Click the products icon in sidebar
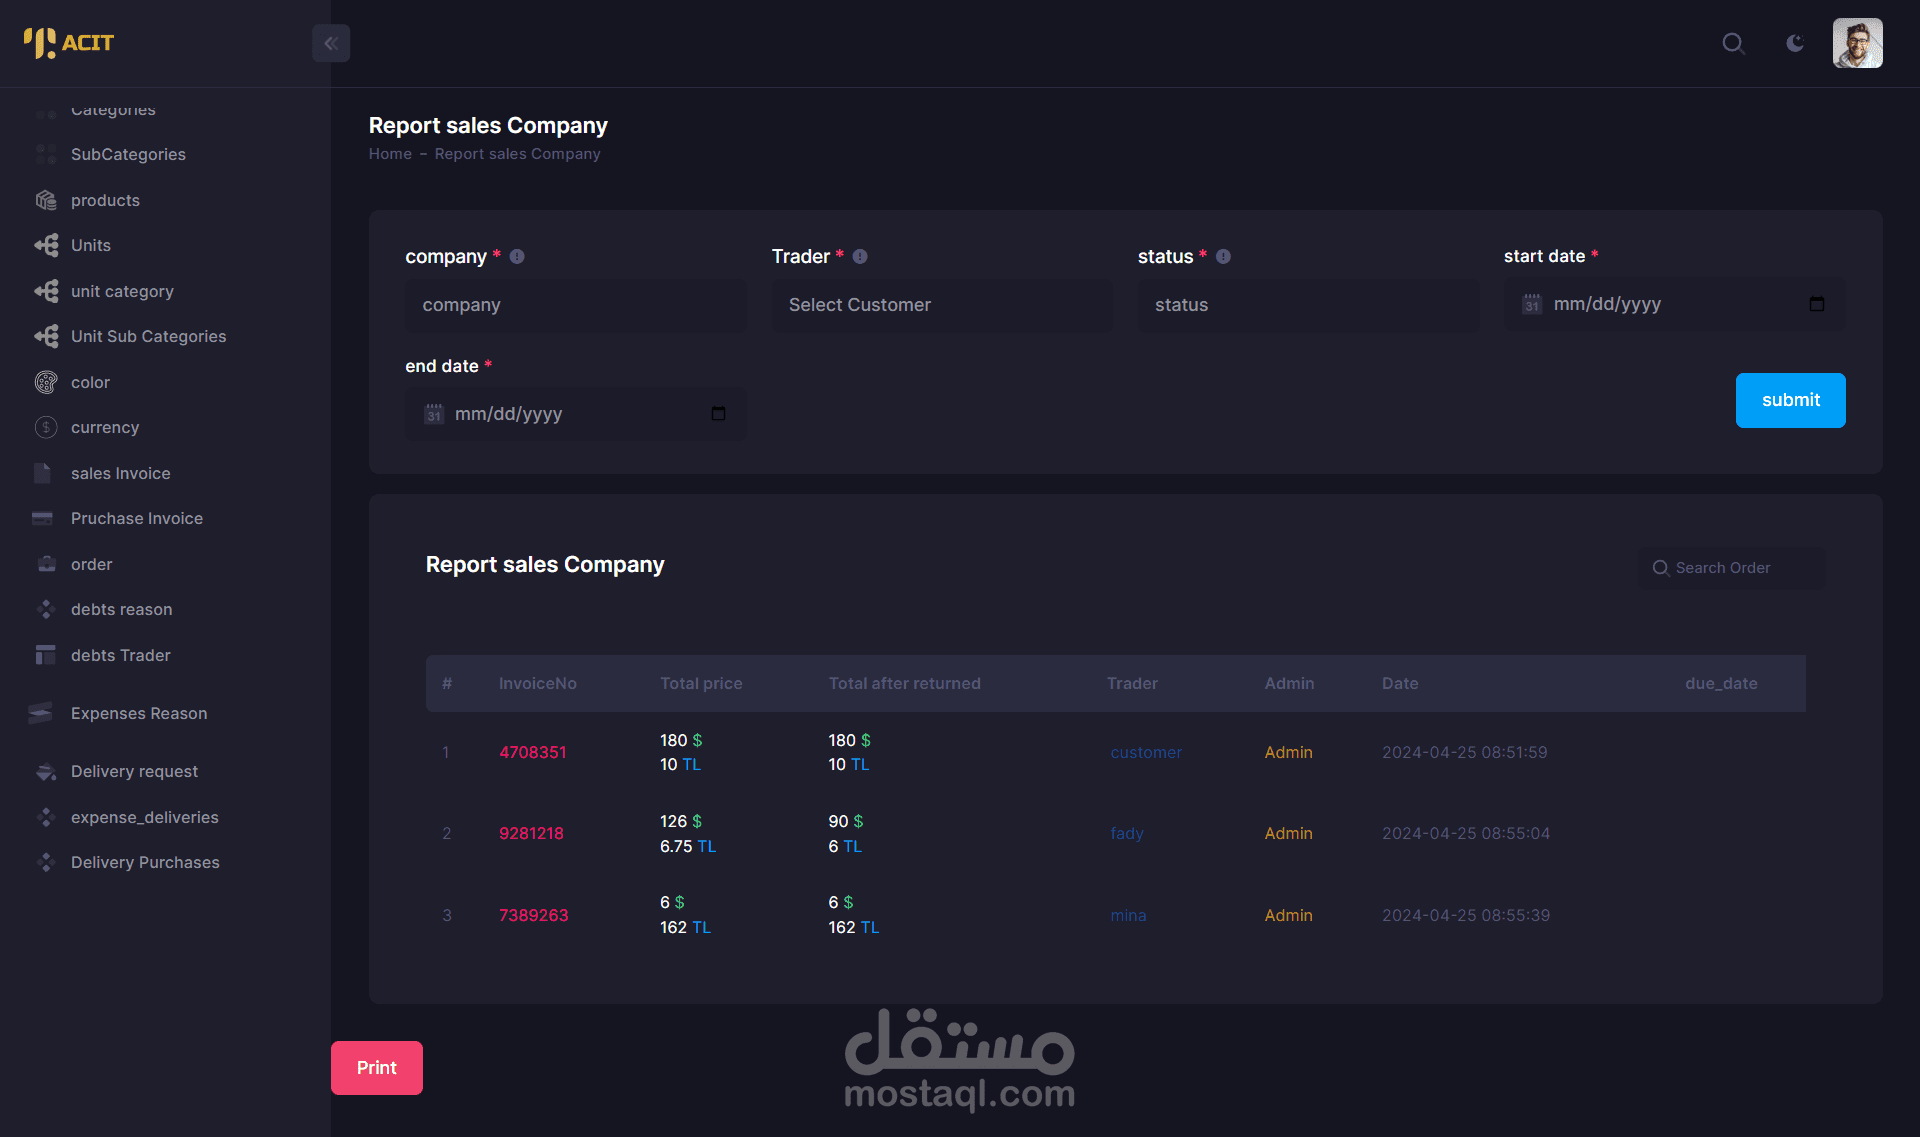 tap(46, 200)
